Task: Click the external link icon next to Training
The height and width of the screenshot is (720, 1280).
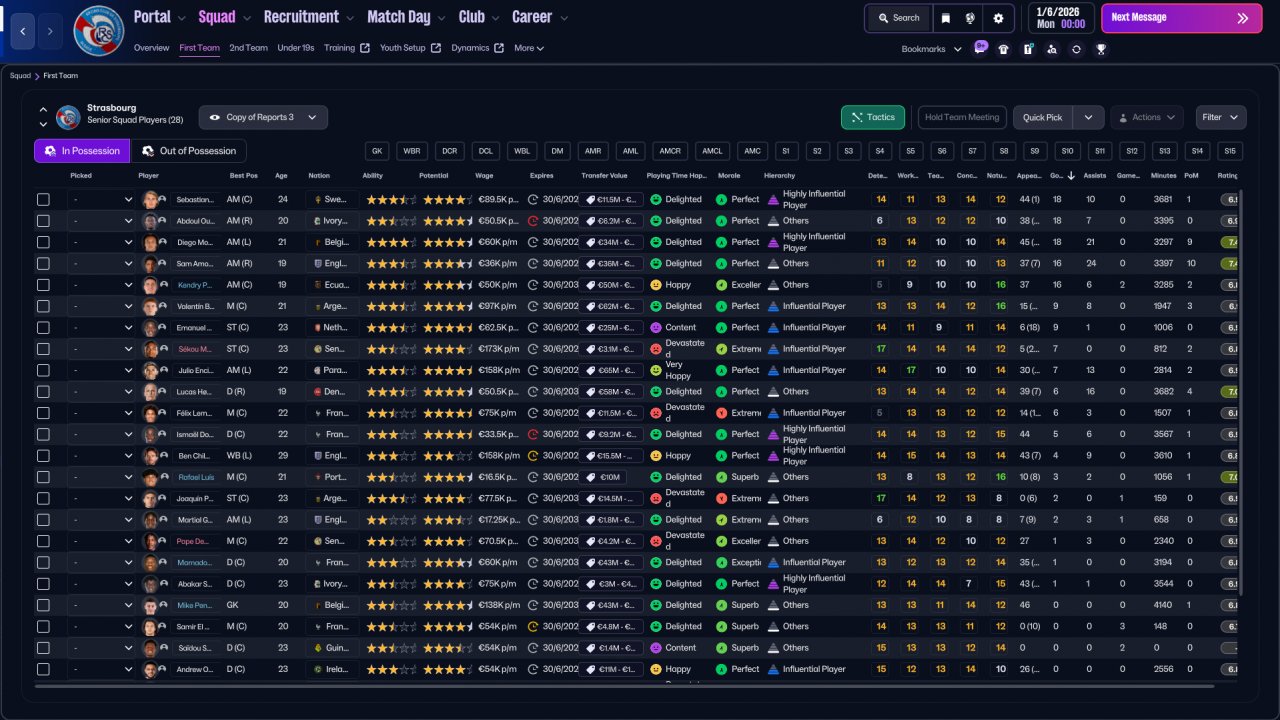Action: (365, 48)
